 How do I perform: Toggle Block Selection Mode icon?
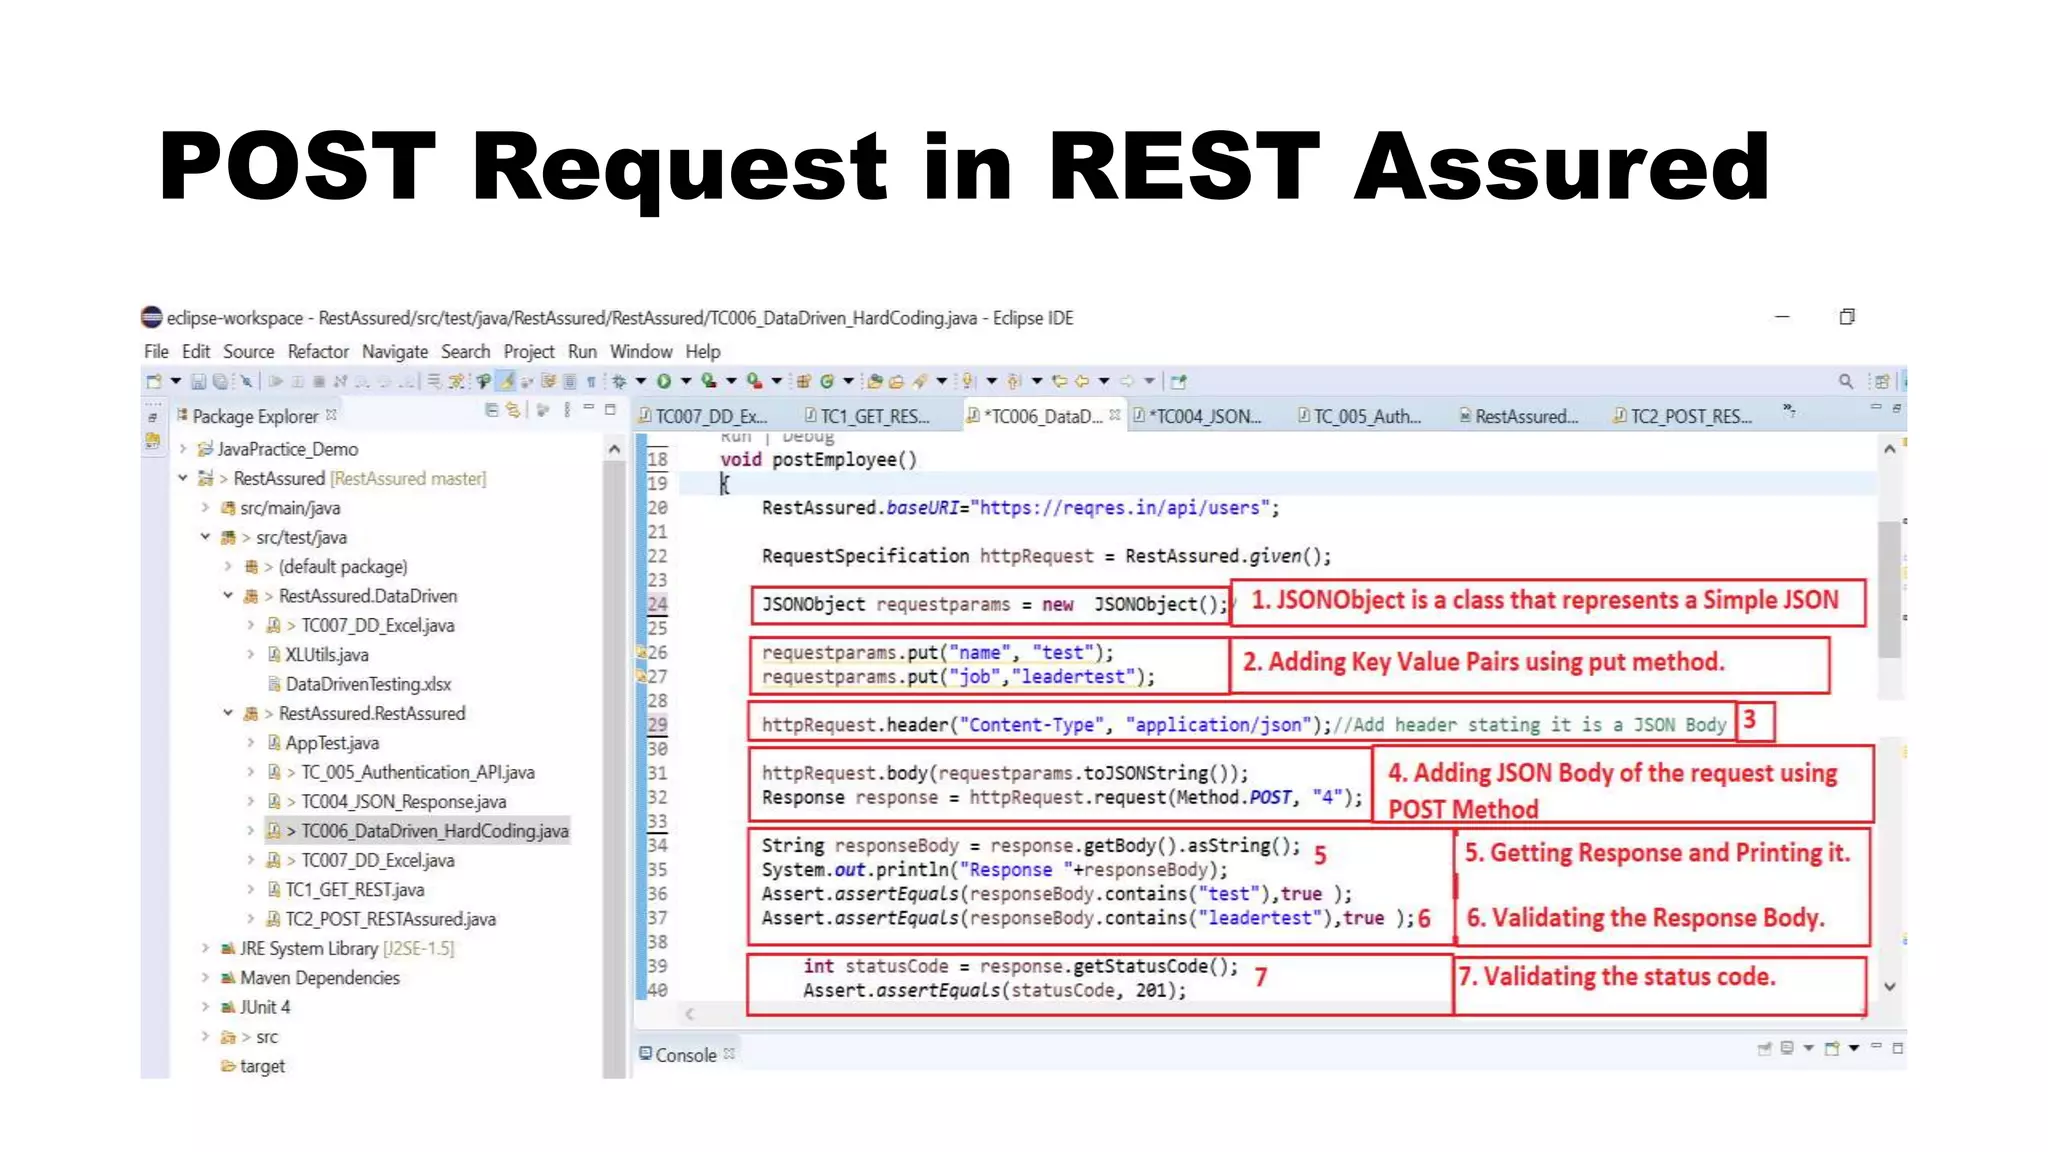(x=570, y=381)
